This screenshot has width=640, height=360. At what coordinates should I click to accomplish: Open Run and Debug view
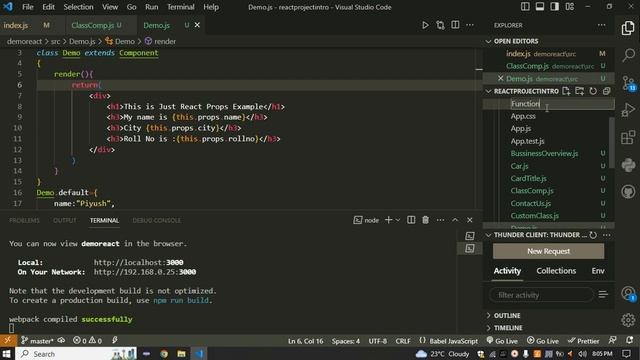click(x=628, y=110)
